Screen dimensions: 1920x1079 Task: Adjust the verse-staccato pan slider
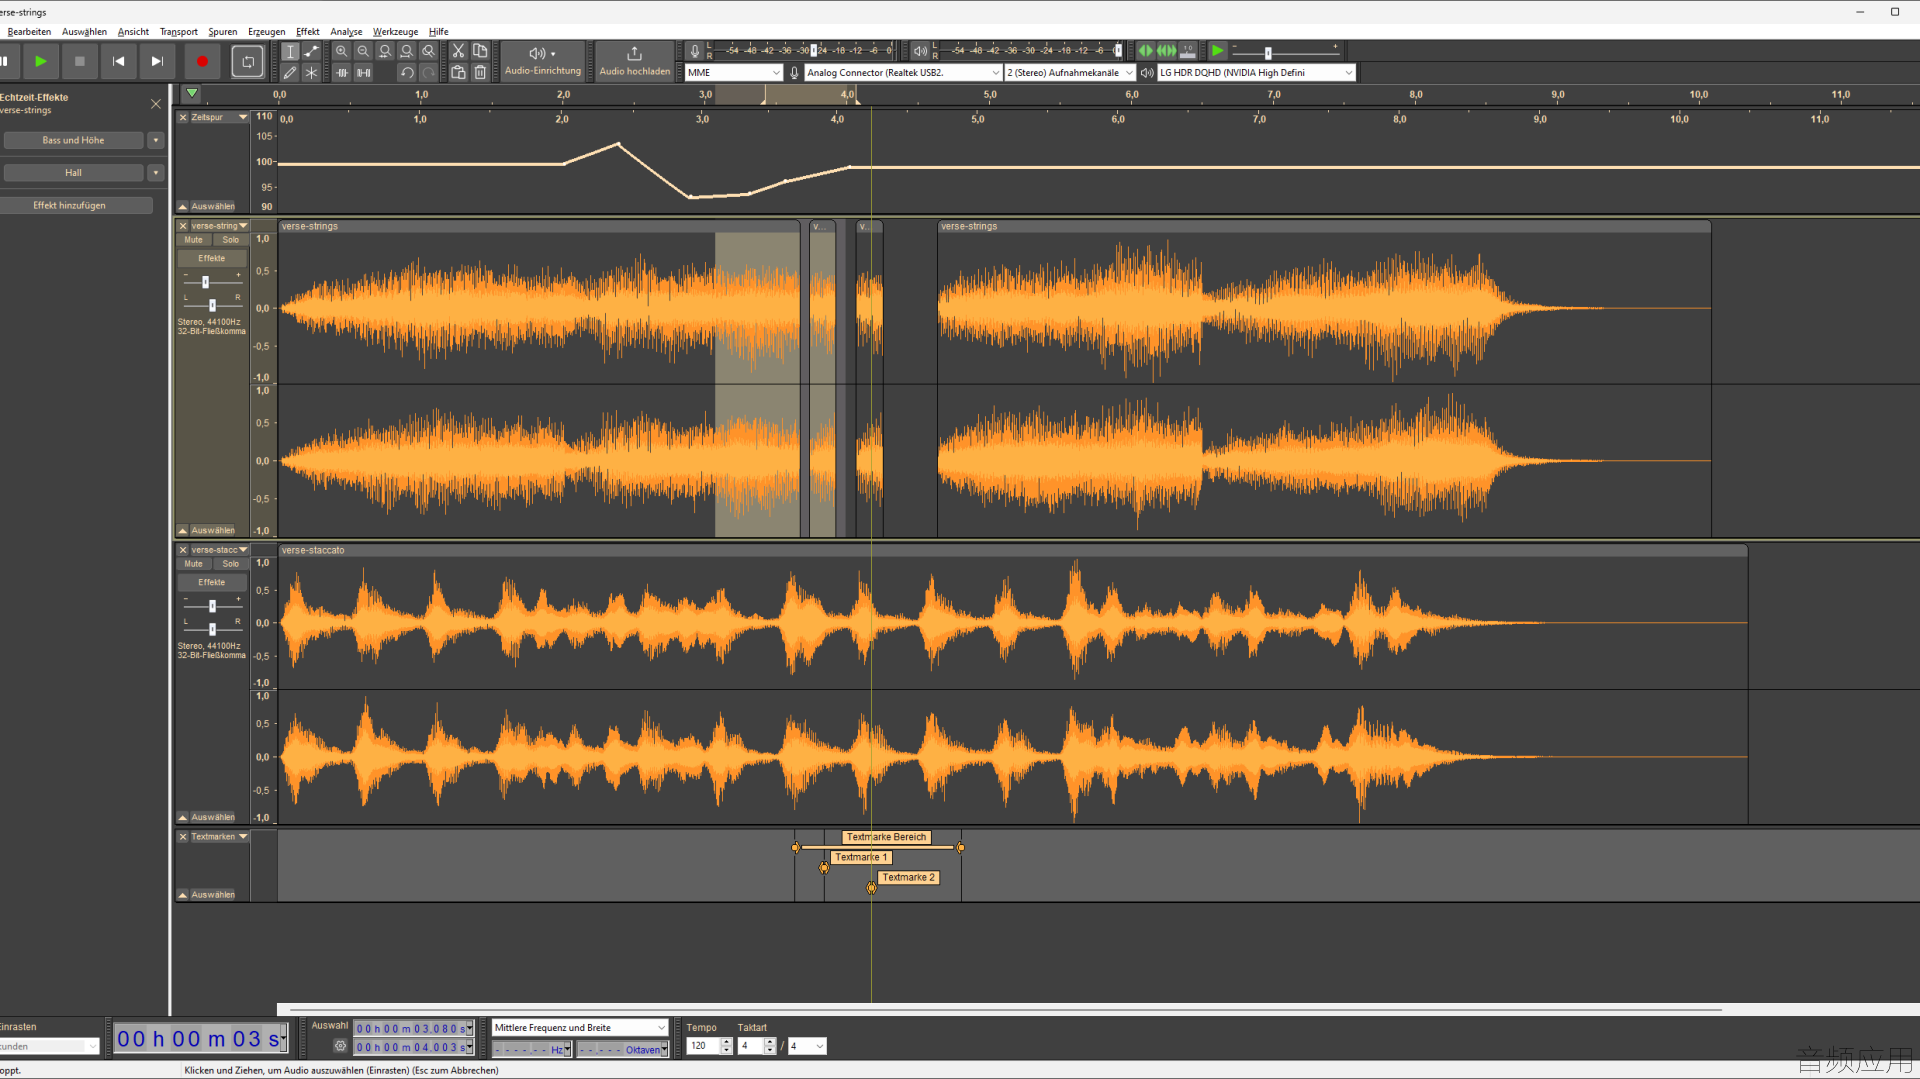(x=212, y=630)
